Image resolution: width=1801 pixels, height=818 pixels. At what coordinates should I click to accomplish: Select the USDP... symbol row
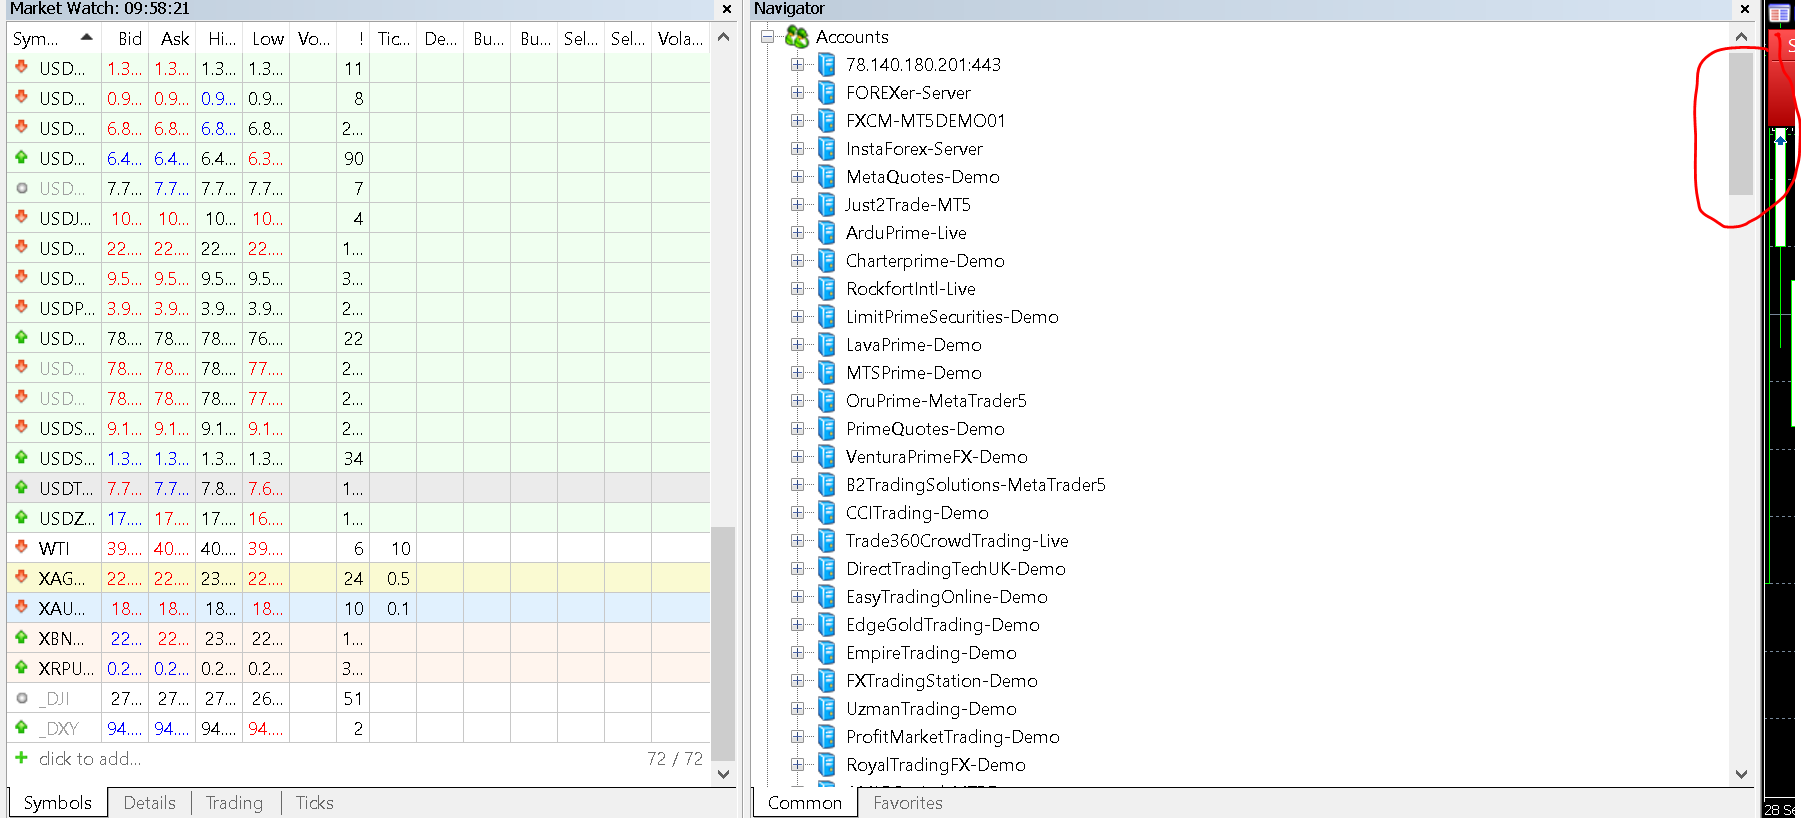(359, 308)
